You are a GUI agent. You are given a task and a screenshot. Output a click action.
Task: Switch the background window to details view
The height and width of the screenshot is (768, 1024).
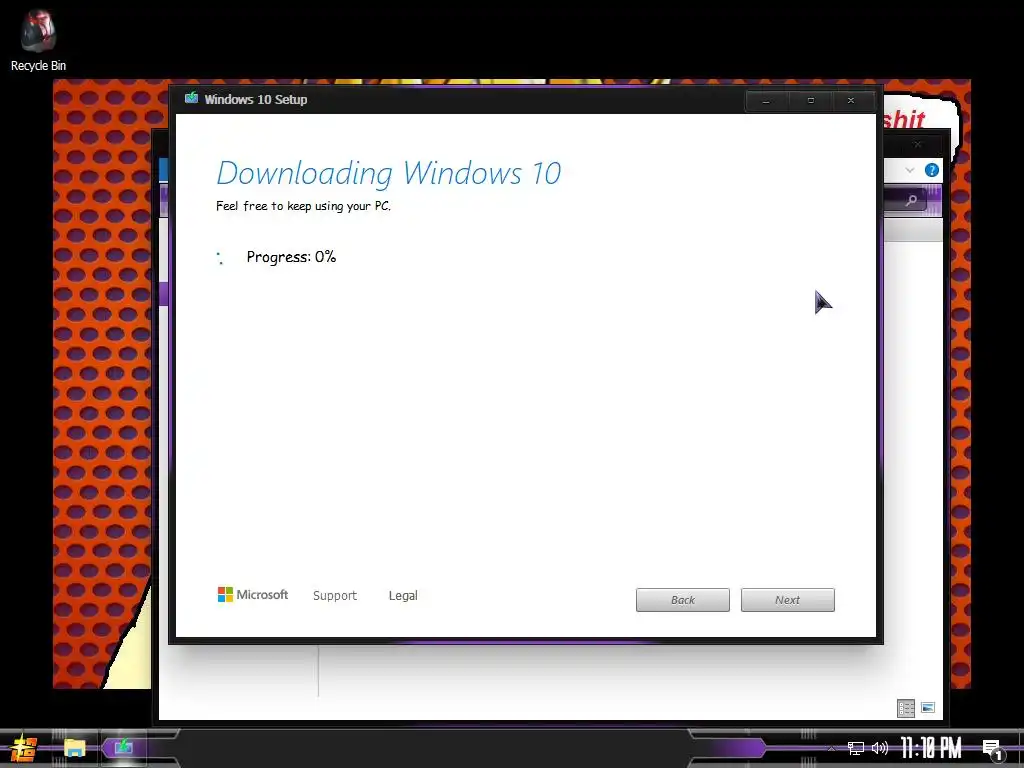pos(906,708)
